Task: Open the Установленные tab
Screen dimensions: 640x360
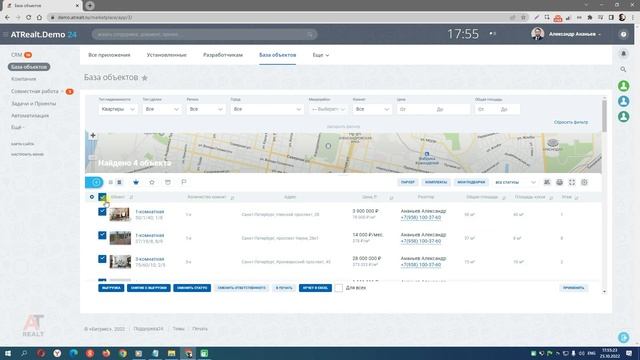Action: click(167, 55)
